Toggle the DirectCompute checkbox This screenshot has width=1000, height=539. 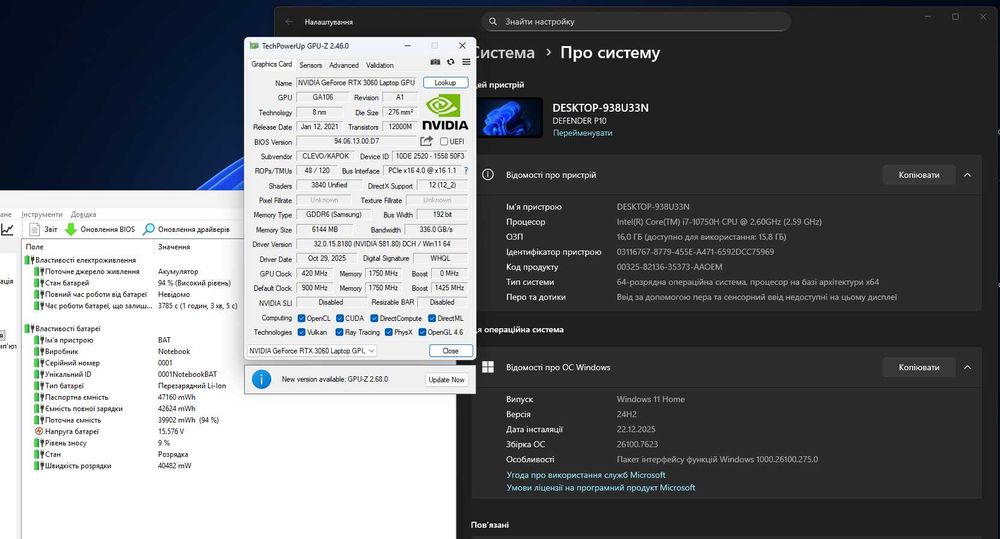tap(374, 318)
